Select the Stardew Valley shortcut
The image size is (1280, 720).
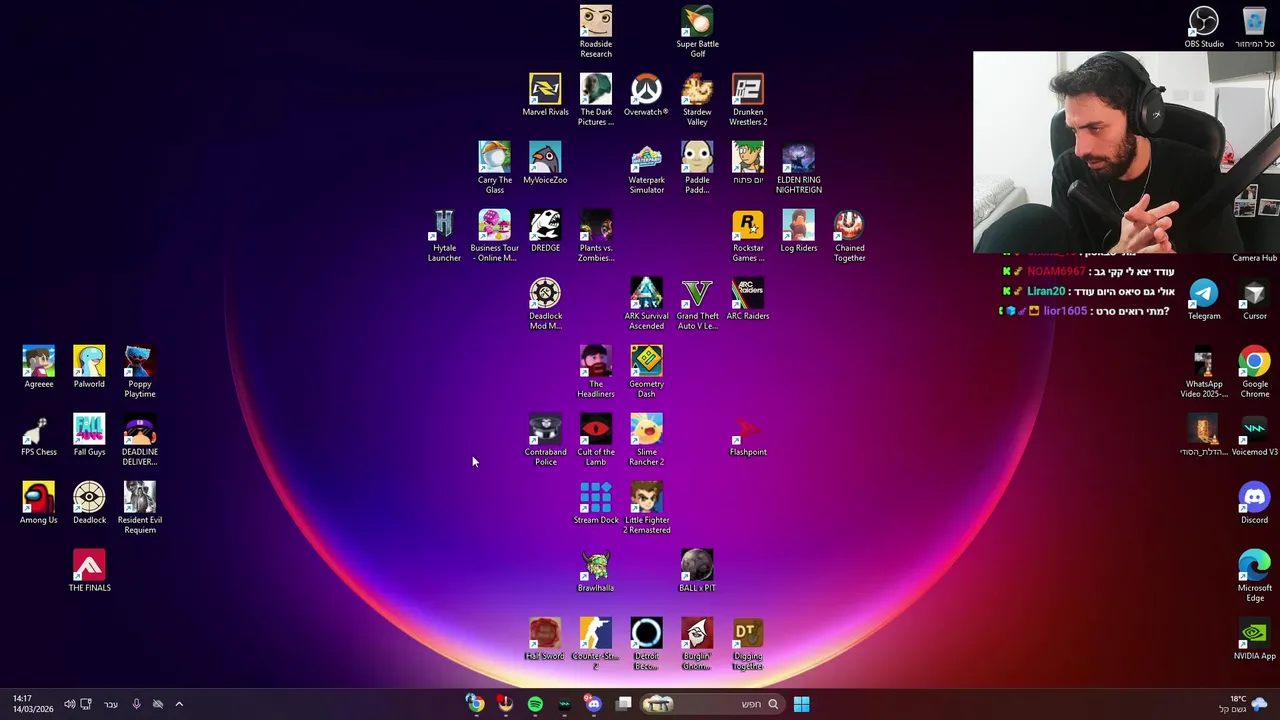tap(697, 99)
